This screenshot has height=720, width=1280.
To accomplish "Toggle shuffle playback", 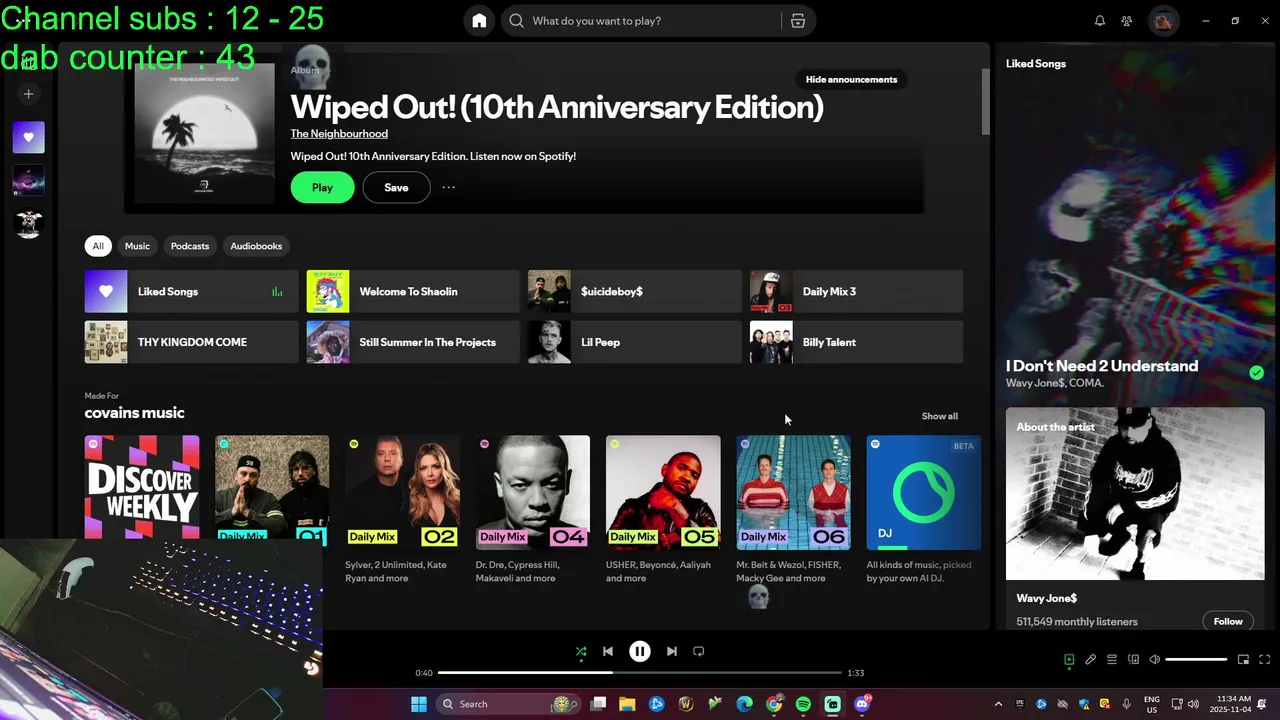I will pyautogui.click(x=581, y=651).
